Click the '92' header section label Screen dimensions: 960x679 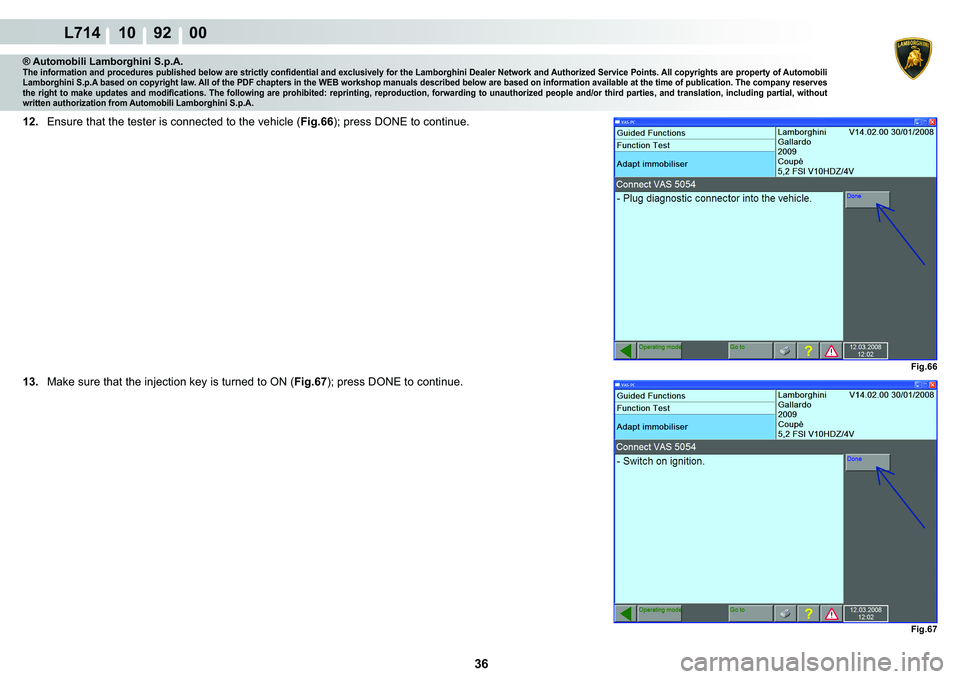[x=162, y=32]
